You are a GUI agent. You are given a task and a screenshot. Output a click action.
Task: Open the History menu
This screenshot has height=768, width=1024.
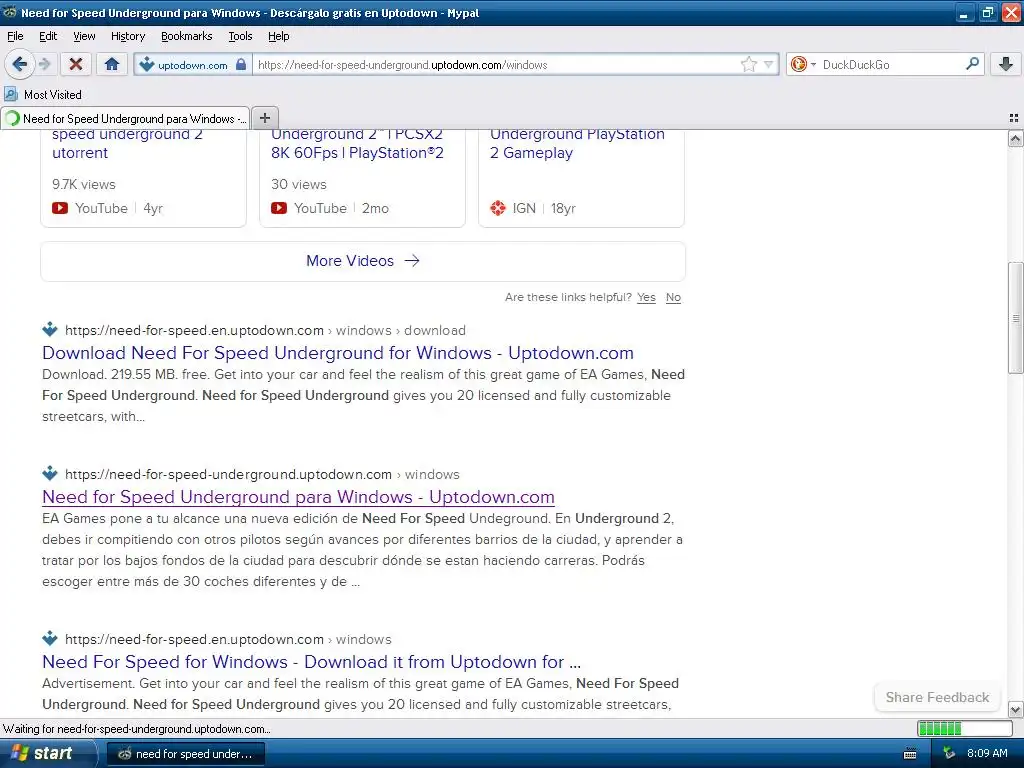(x=127, y=36)
